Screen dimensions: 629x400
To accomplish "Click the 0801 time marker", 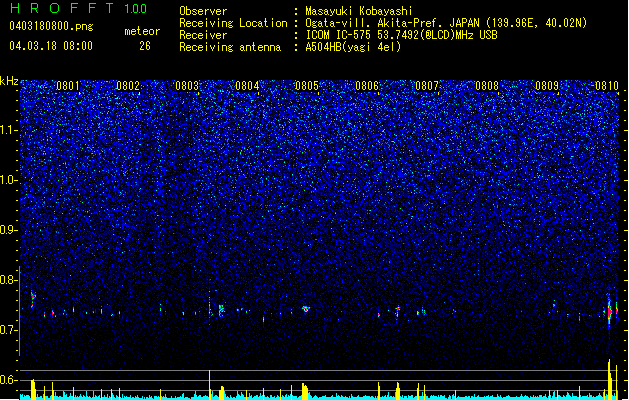I will point(68,86).
